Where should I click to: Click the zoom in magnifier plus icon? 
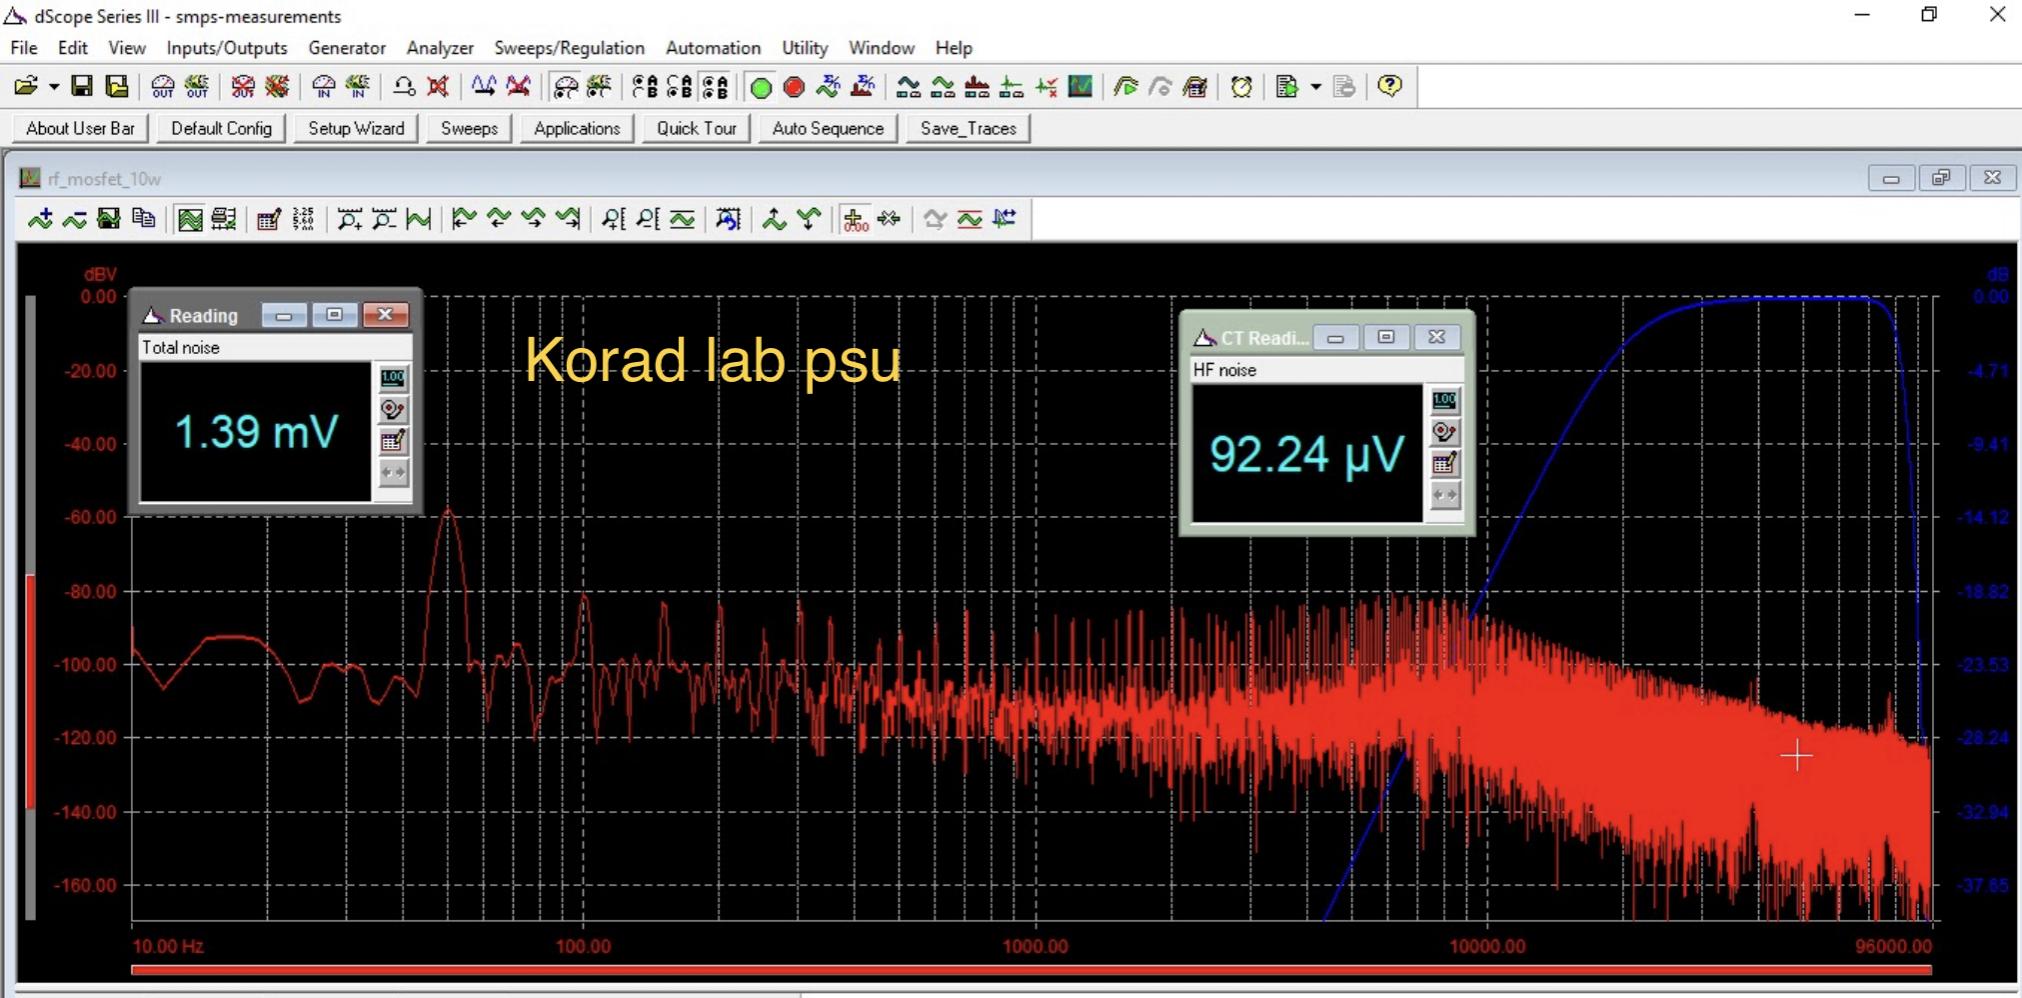pyautogui.click(x=349, y=219)
